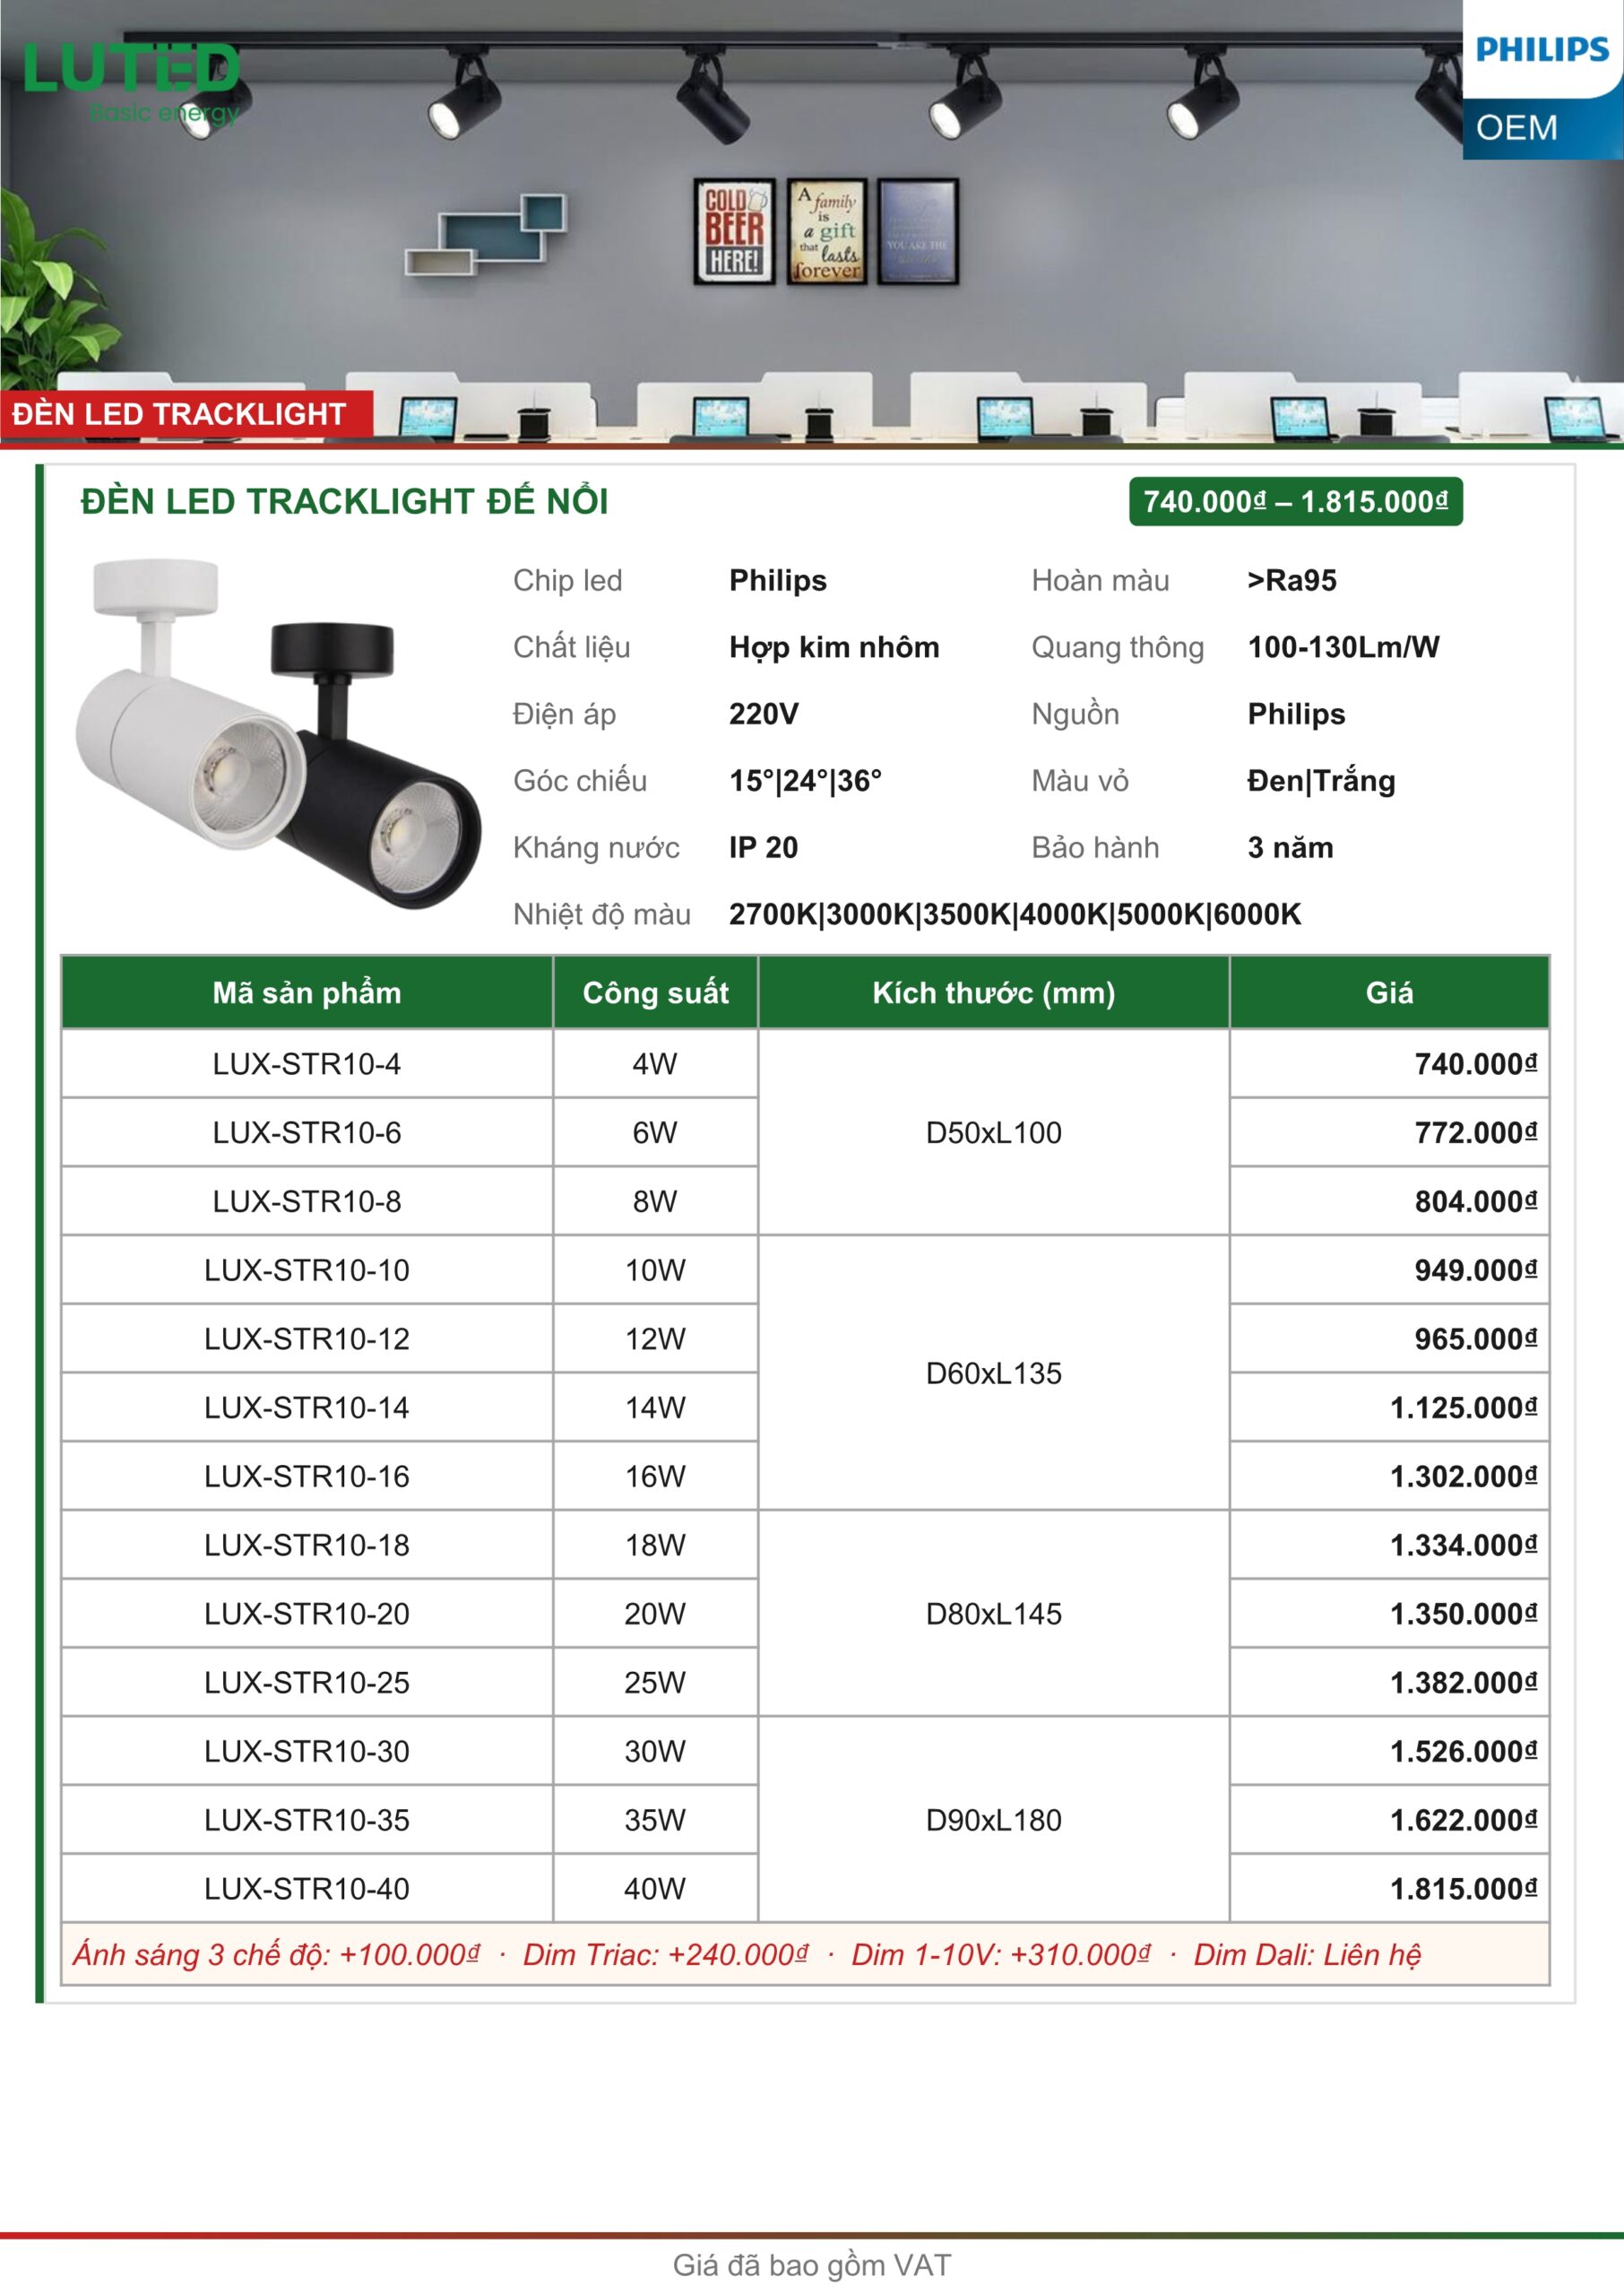Select product code LUX-STR10-18
The width and height of the screenshot is (1624, 2295).
point(307,1545)
